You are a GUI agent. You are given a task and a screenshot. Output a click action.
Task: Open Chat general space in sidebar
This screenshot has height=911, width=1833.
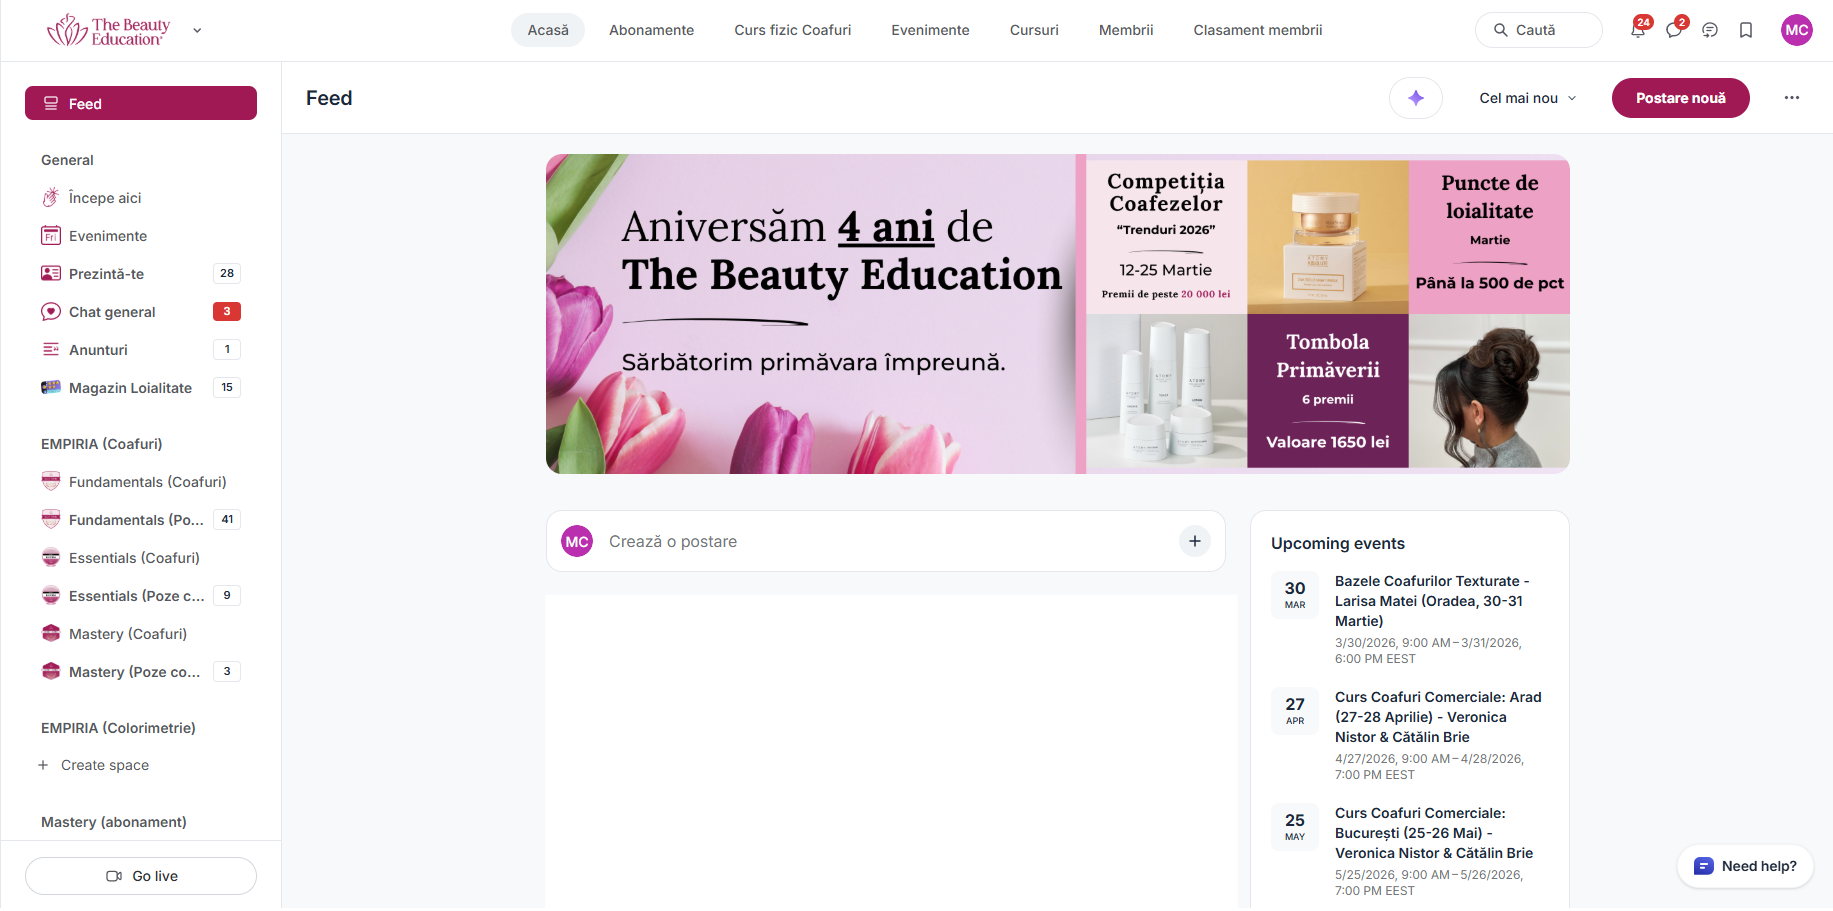coord(112,312)
